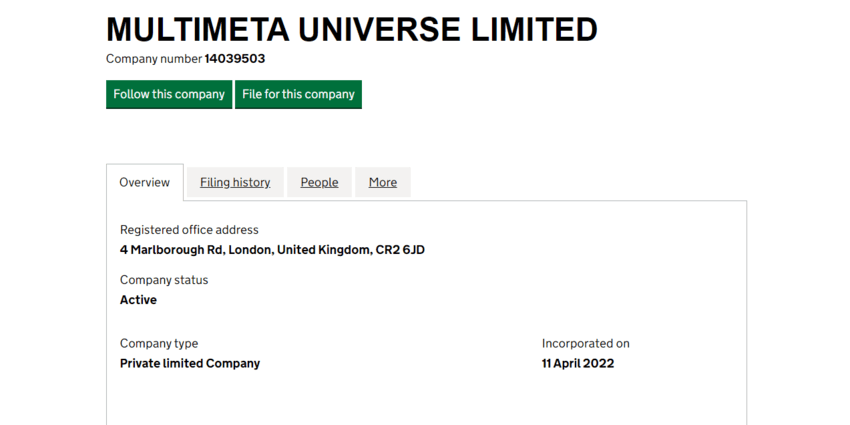Viewport: 850px width, 425px height.
Task: Click the 11 April 2022 incorporation date
Action: pos(578,363)
